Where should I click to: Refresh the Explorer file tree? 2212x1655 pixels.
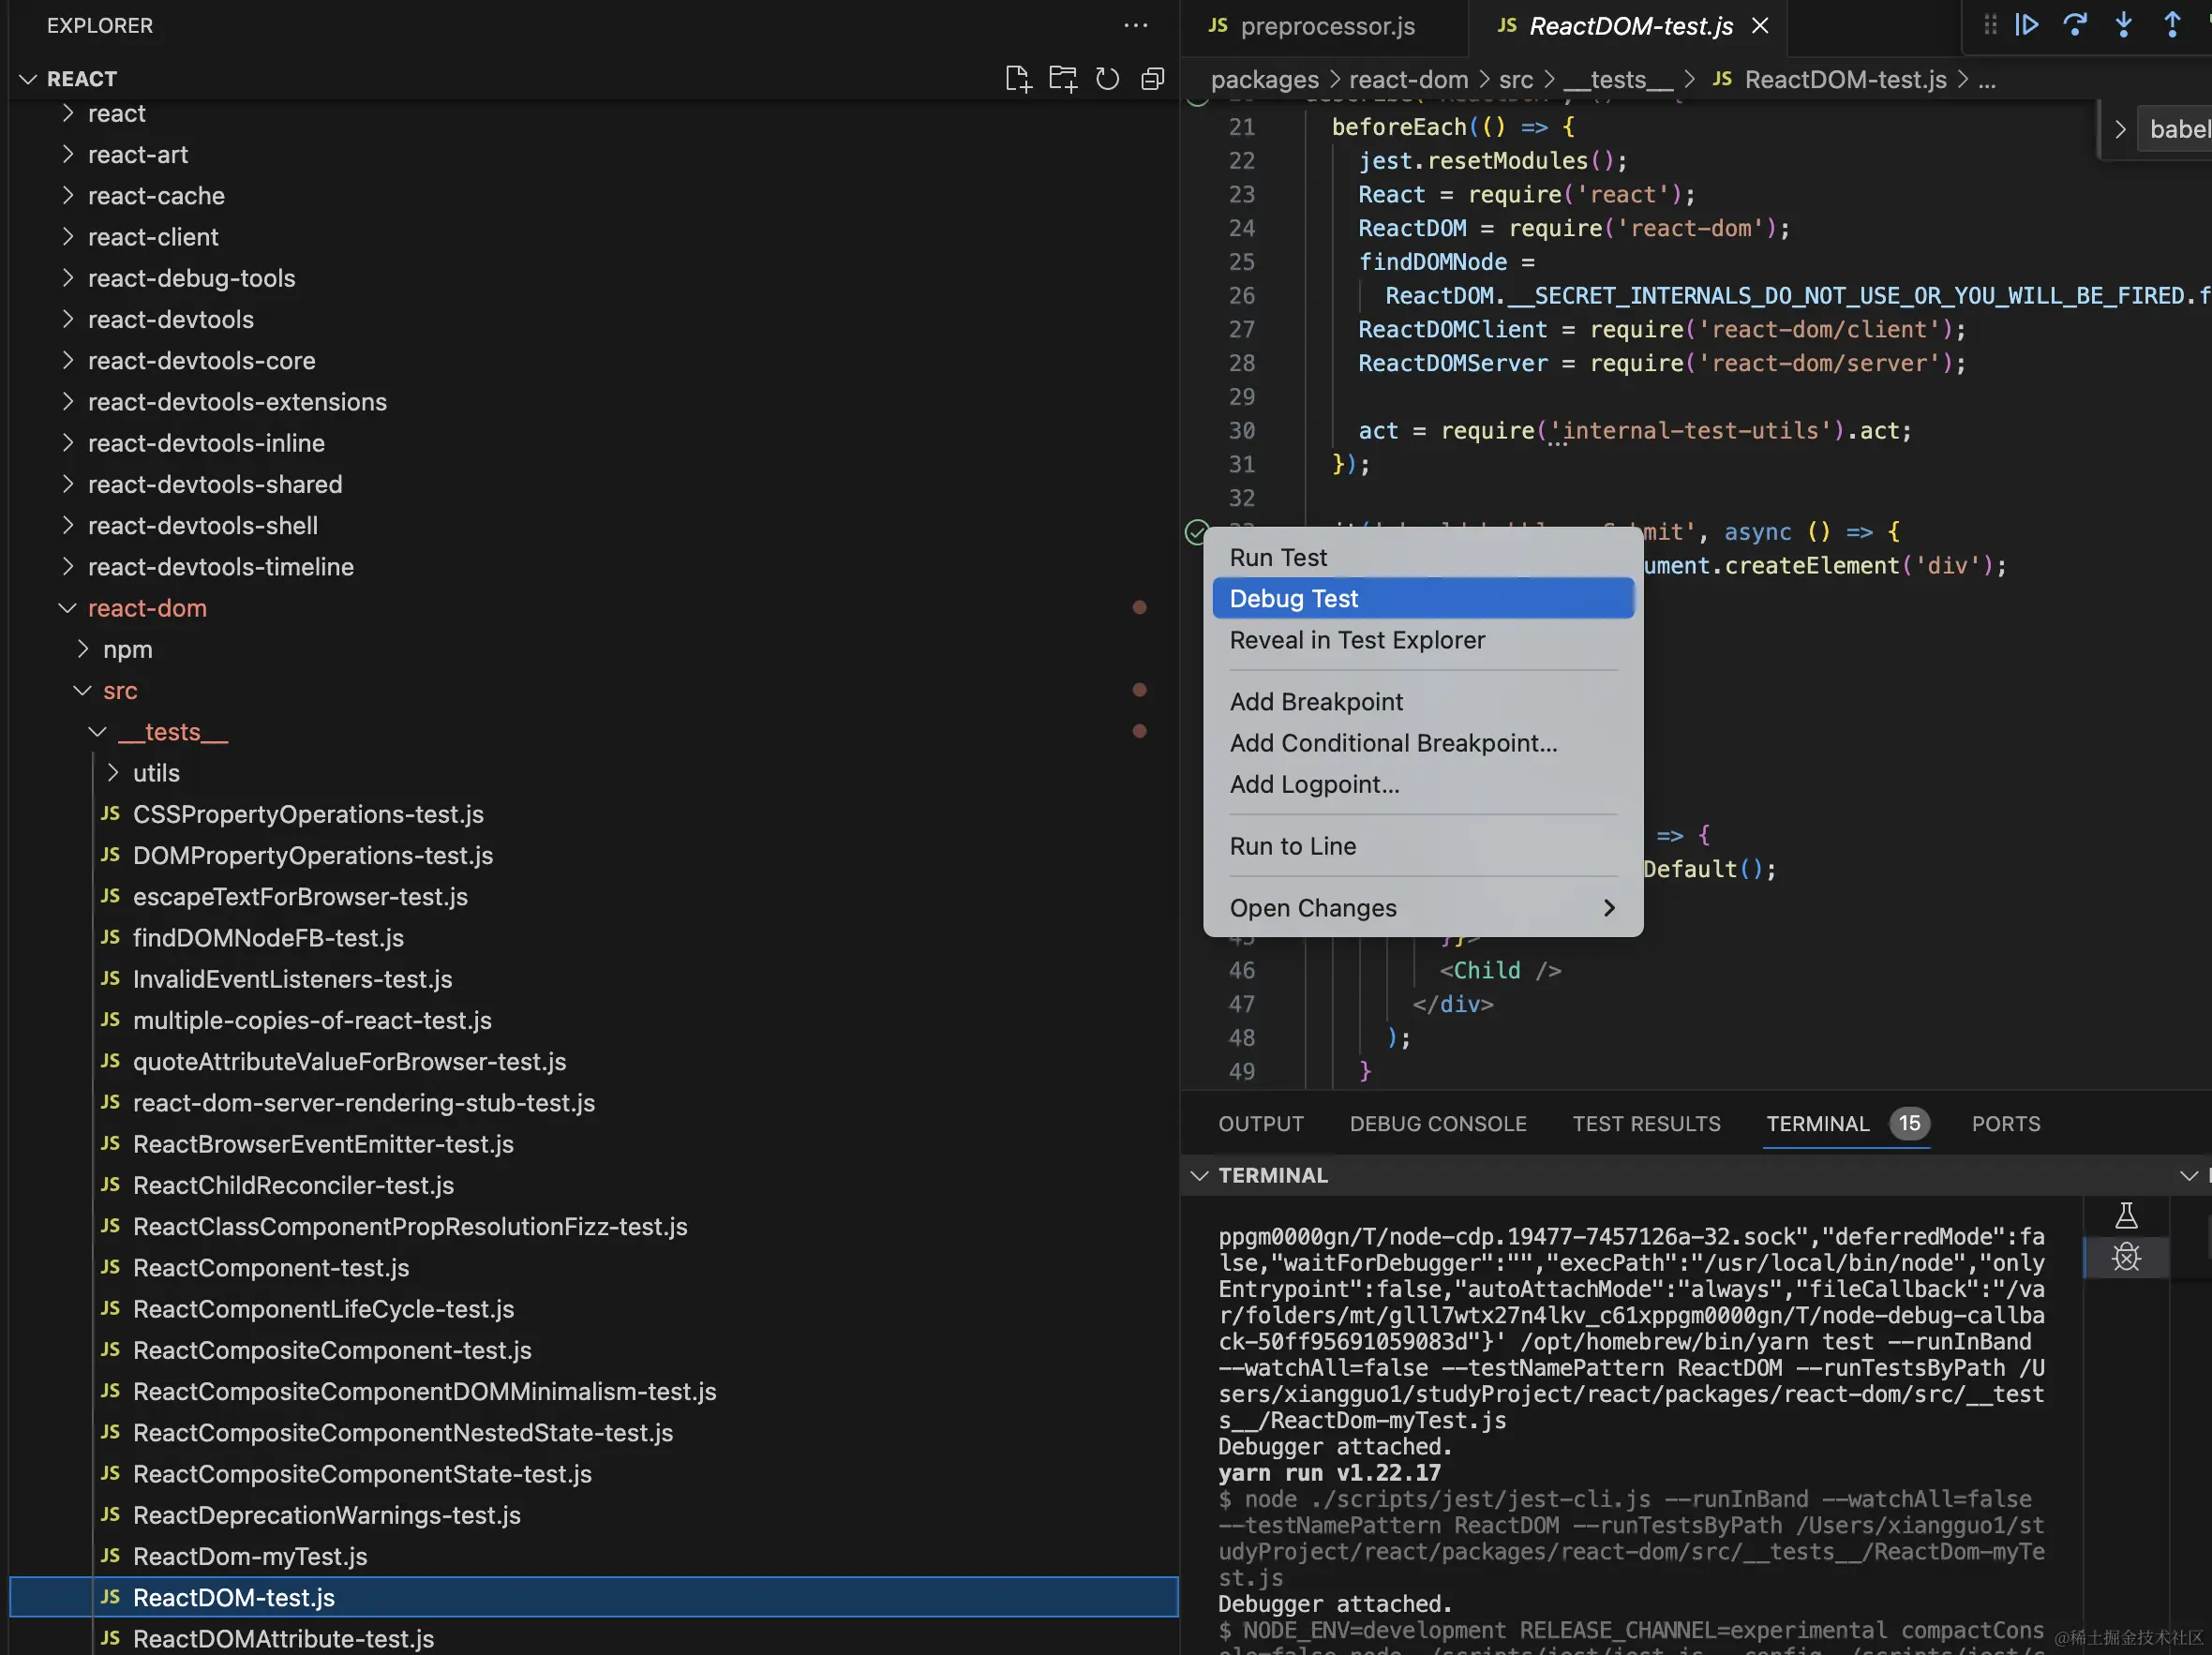(1107, 79)
